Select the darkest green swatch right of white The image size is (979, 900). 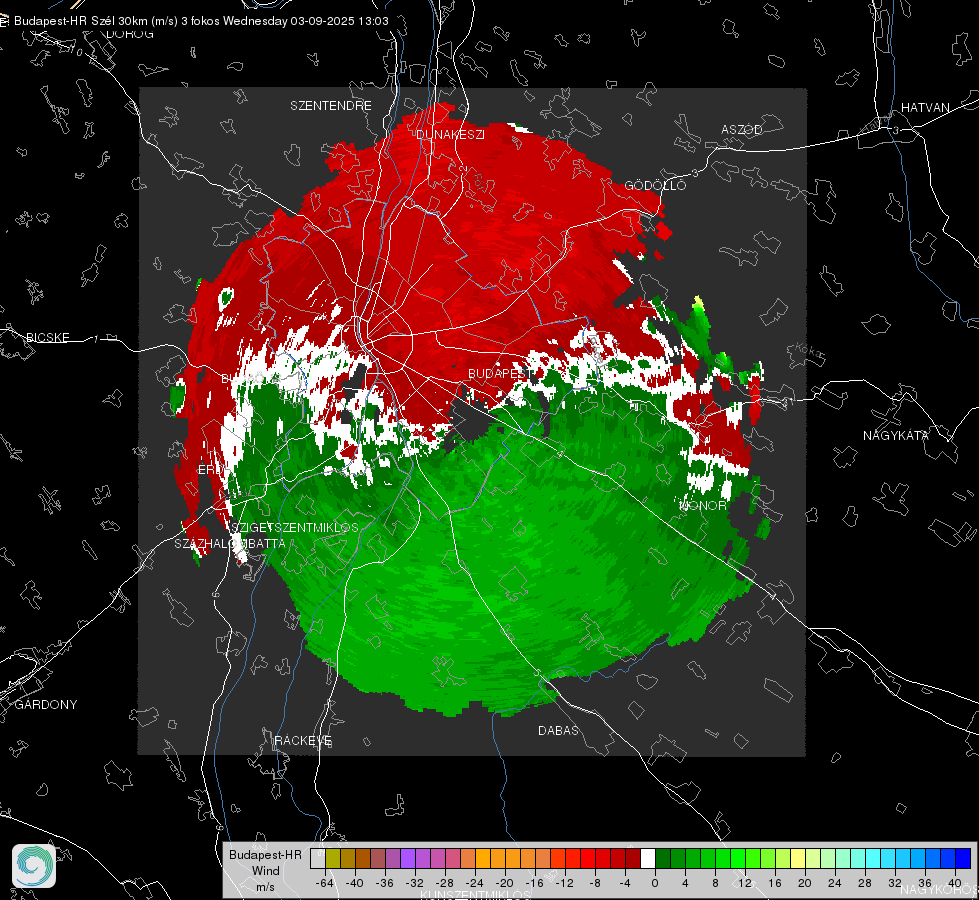[663, 859]
